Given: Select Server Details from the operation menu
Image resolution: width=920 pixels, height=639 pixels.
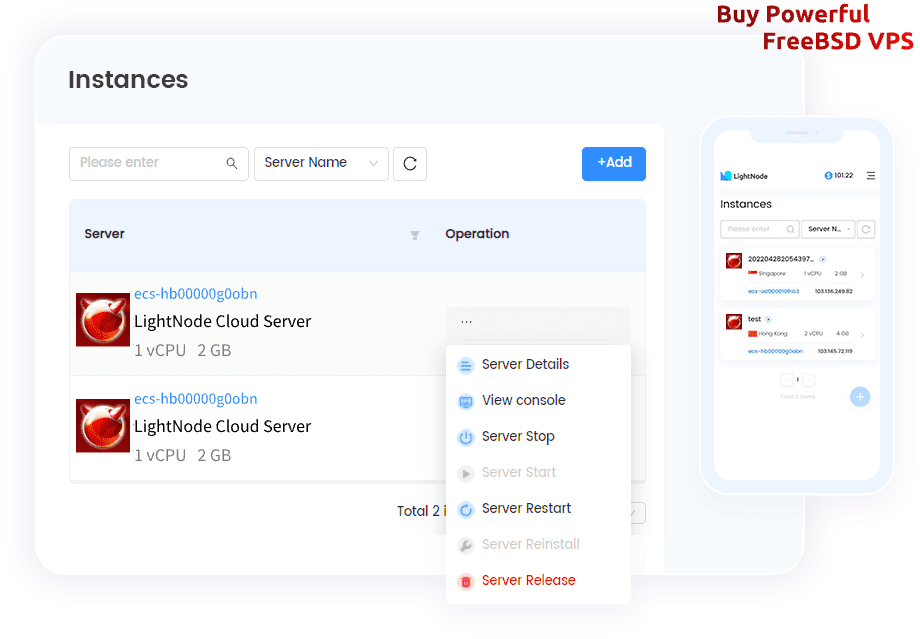Looking at the screenshot, I should pyautogui.click(x=526, y=364).
